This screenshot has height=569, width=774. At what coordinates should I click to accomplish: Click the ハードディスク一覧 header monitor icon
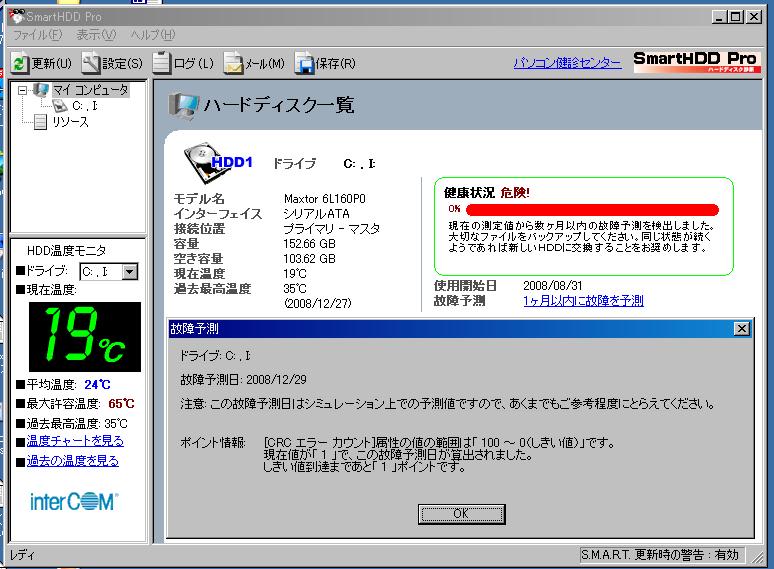(x=183, y=106)
